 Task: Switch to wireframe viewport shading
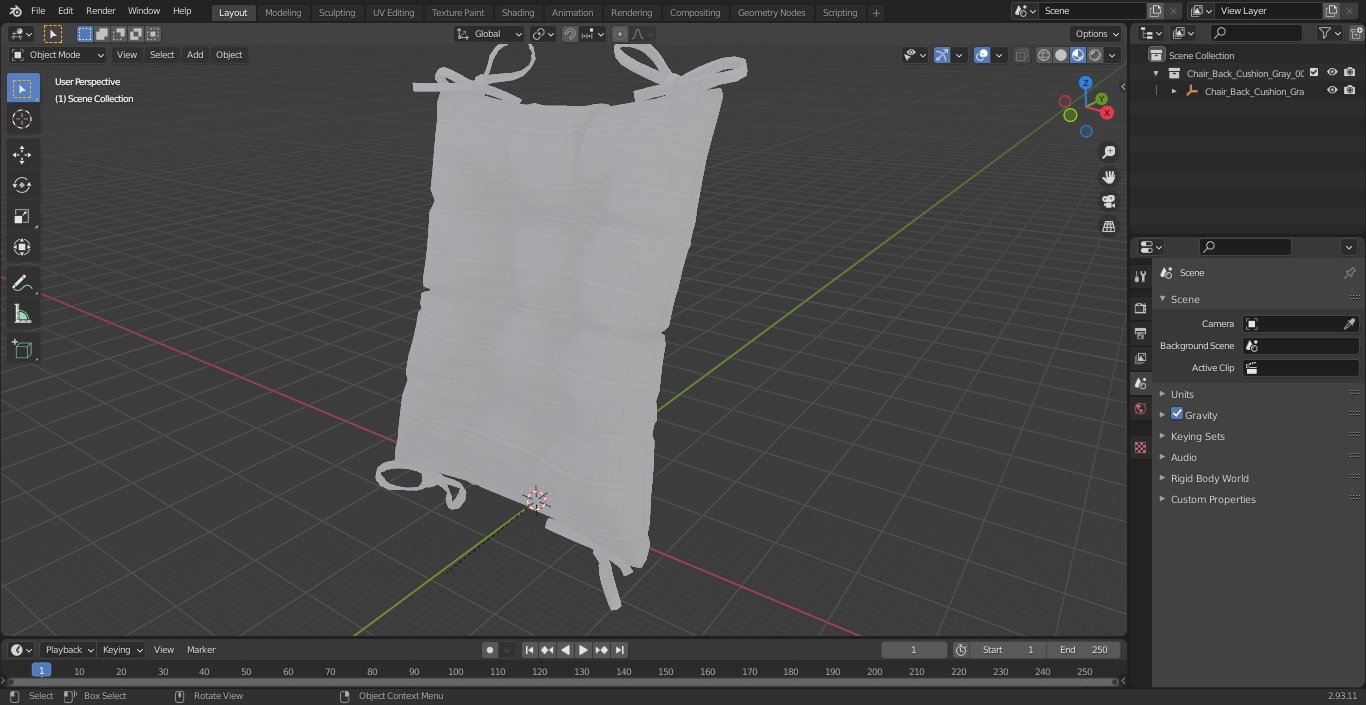[1044, 55]
